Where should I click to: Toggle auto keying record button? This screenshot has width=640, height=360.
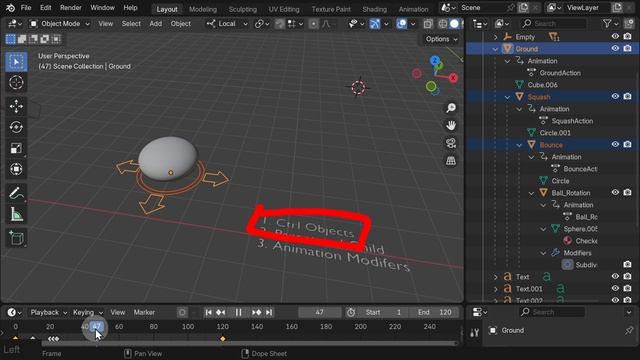[x=182, y=312]
